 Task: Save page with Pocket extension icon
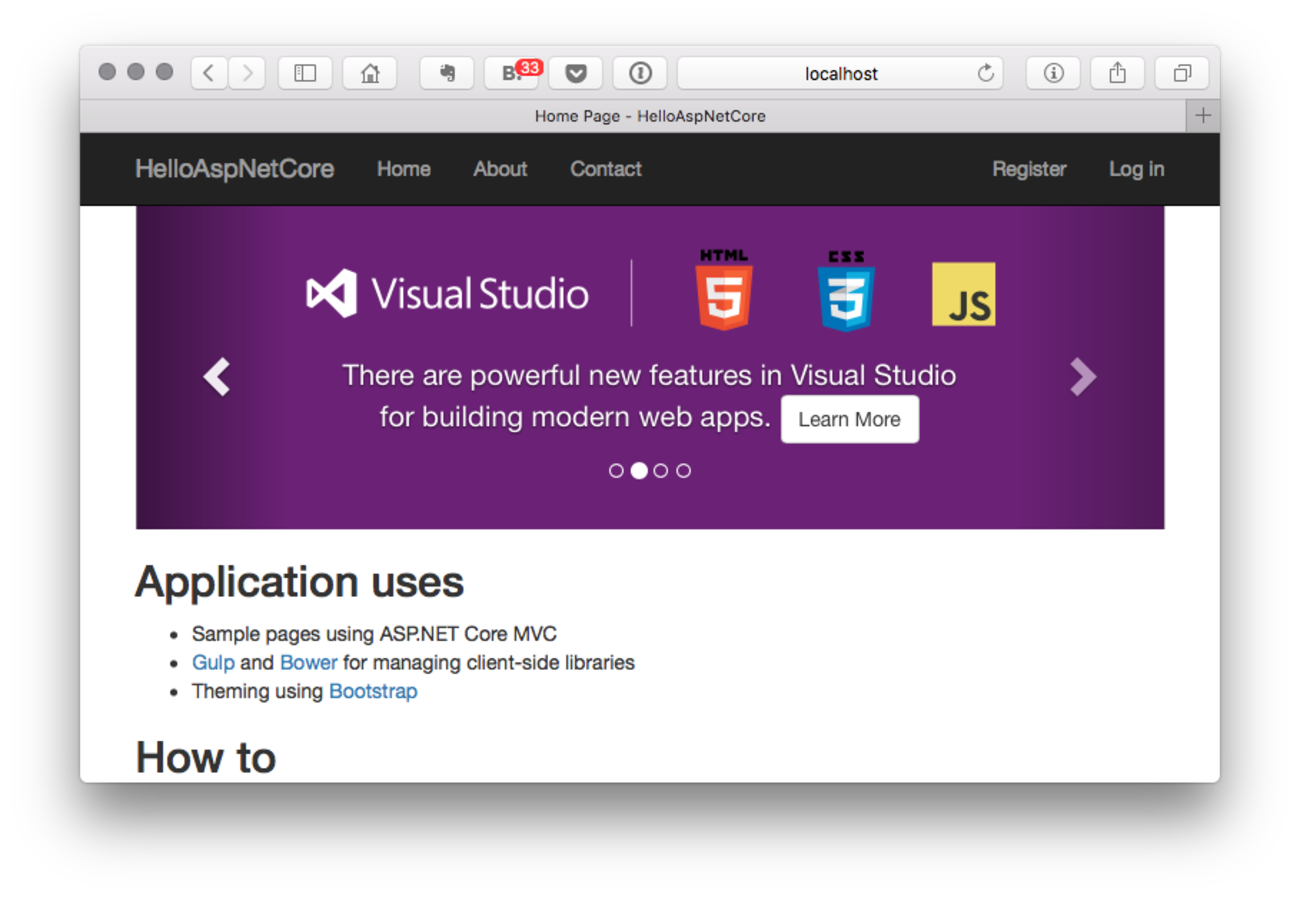pyautogui.click(x=575, y=73)
